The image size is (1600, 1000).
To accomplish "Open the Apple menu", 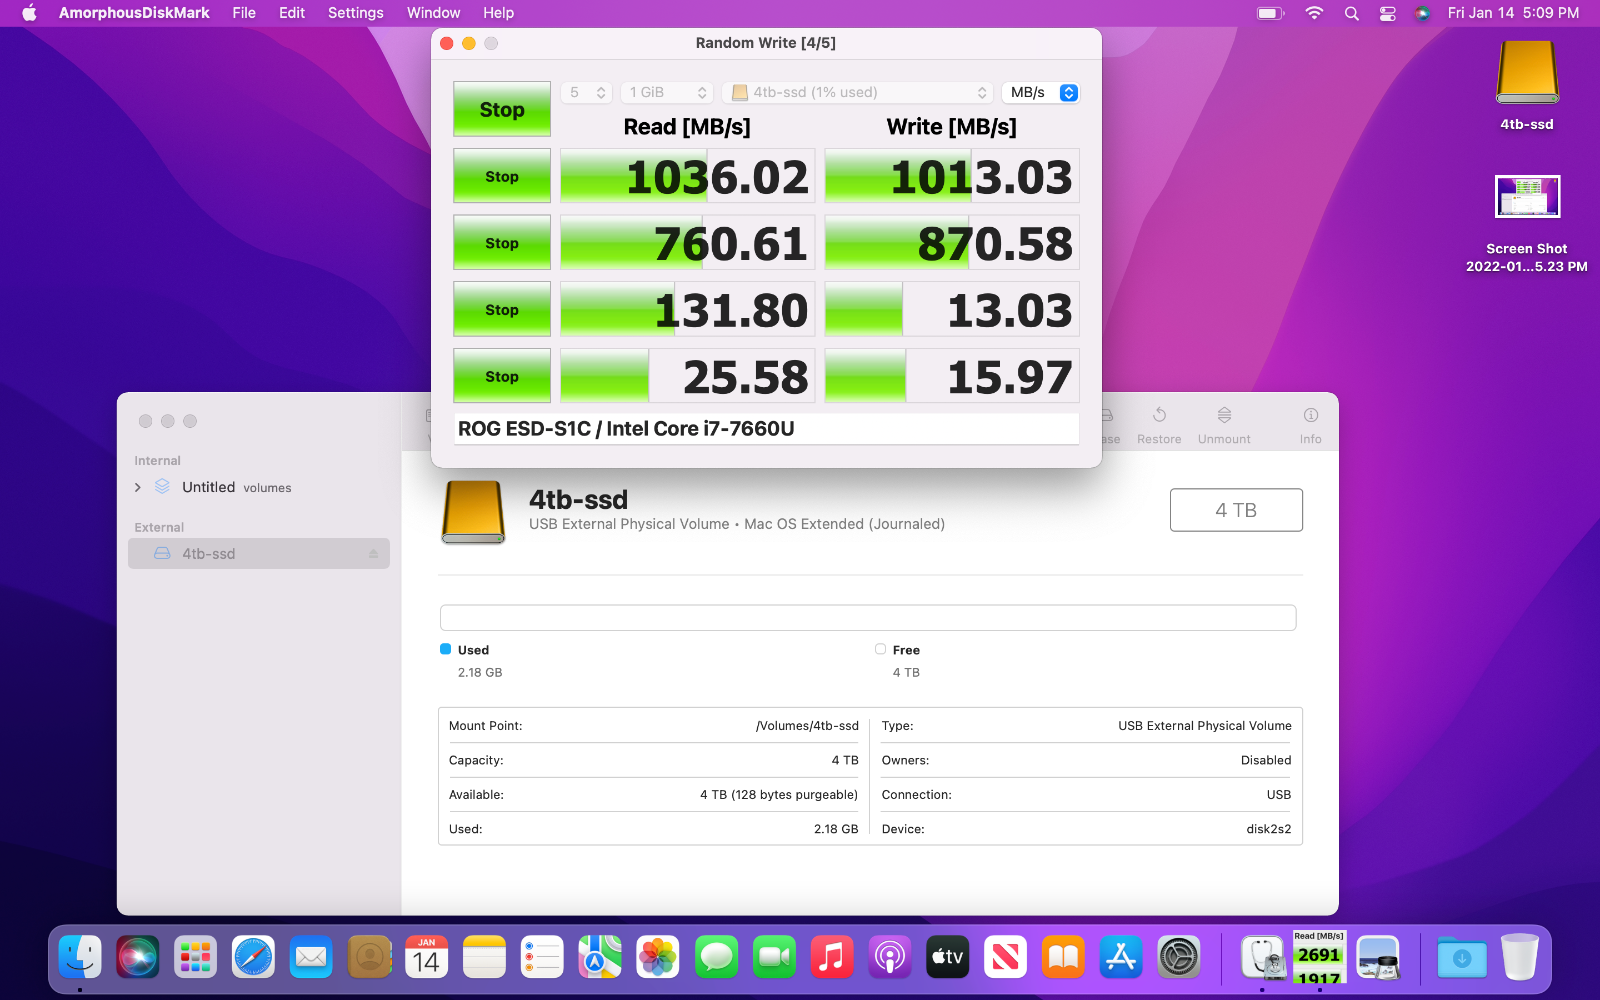I will [29, 13].
